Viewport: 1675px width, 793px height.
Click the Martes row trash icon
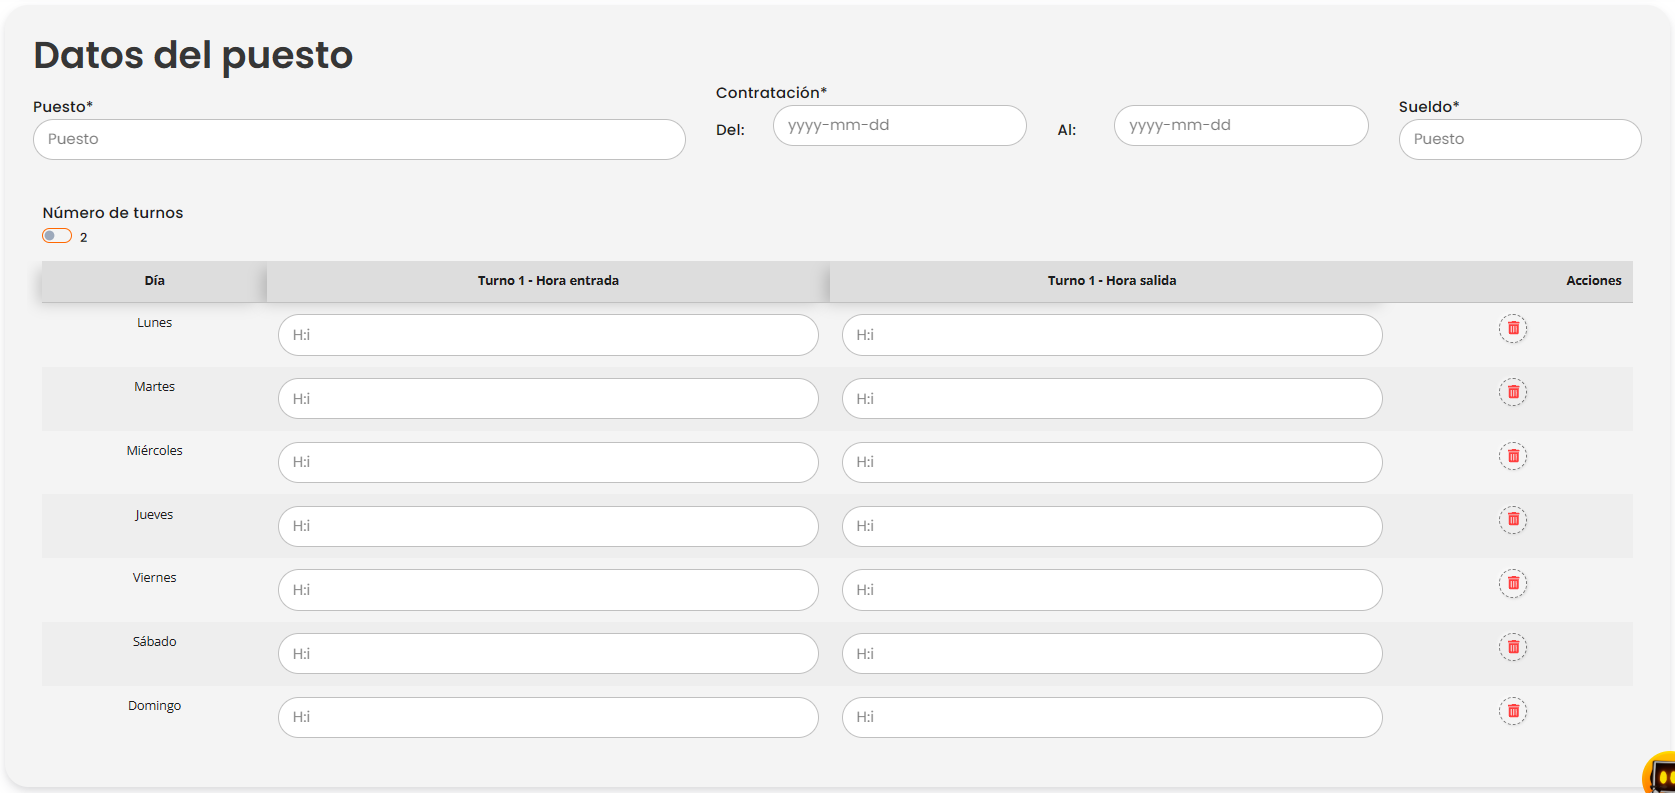(x=1512, y=392)
